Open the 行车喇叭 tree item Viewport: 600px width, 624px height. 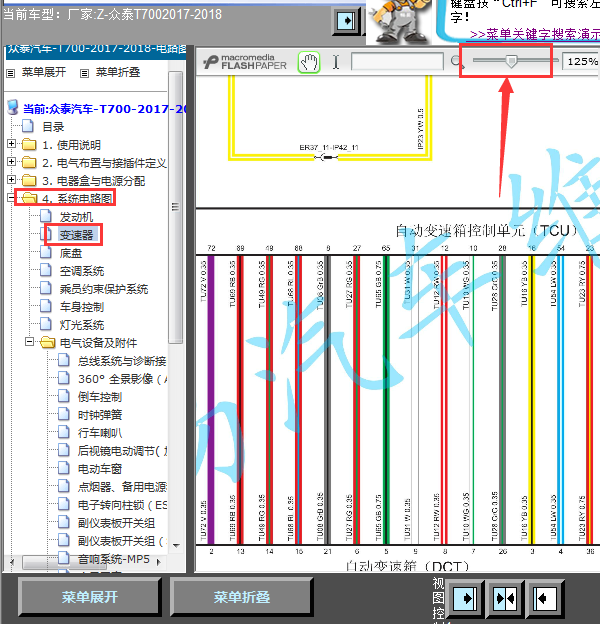pyautogui.click(x=100, y=433)
